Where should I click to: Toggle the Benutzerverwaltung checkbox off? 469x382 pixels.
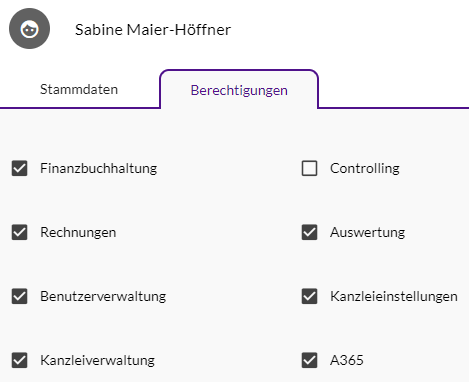(x=19, y=296)
